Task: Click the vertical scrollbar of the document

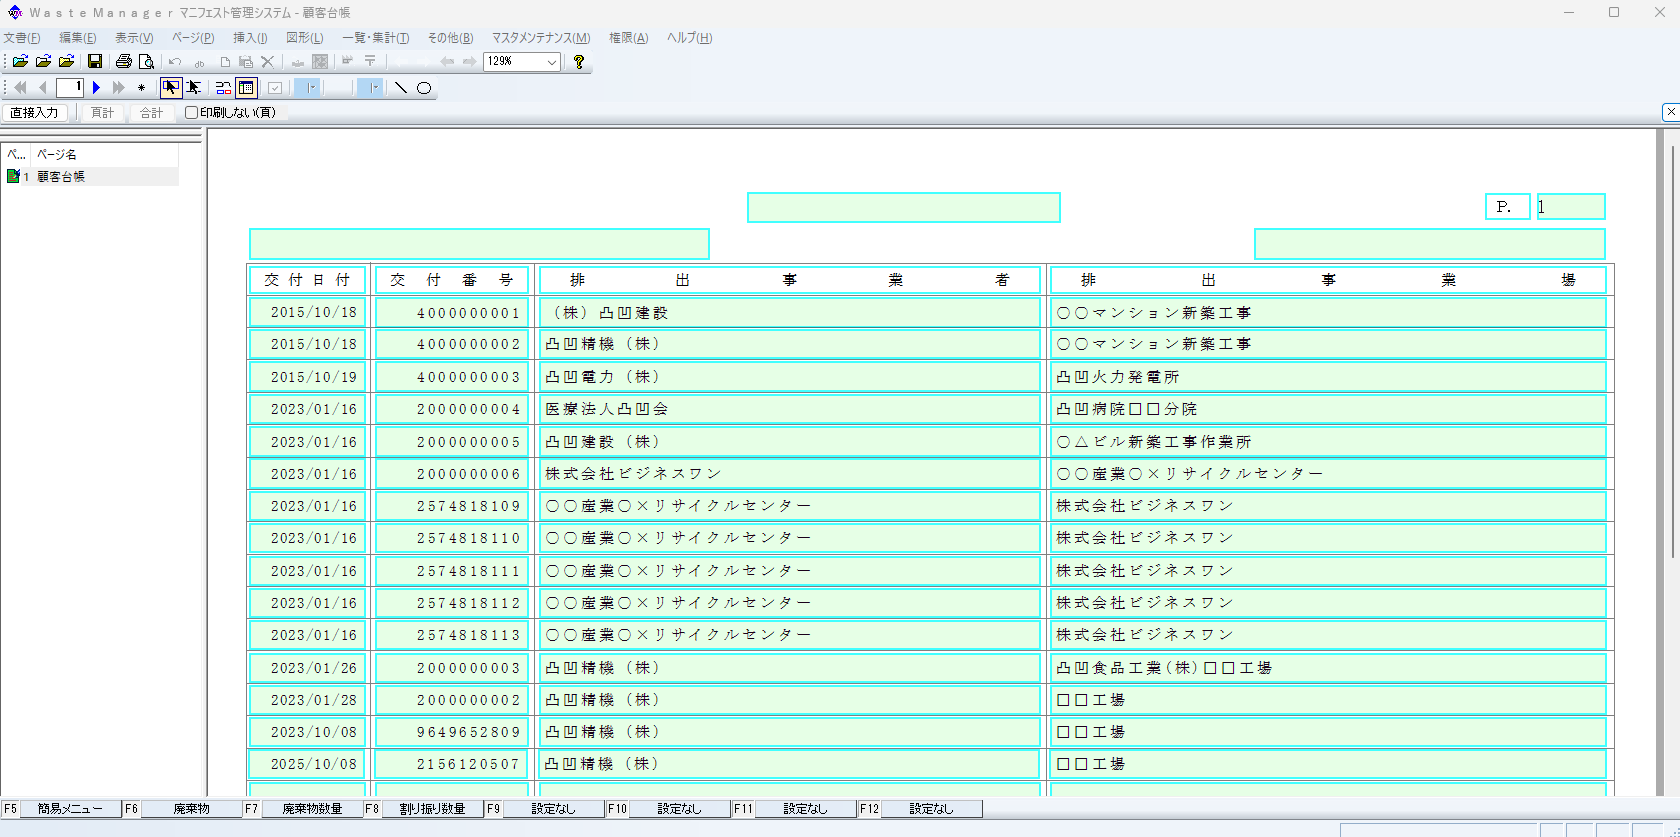Action: (1672, 350)
